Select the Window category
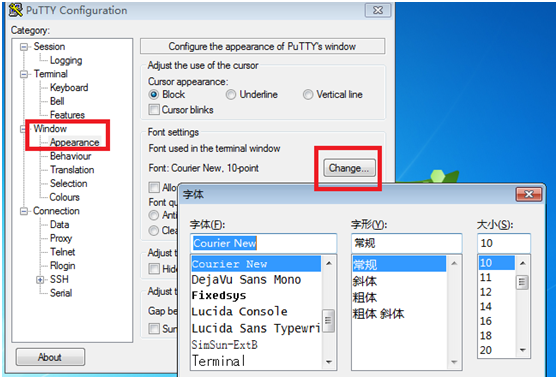This screenshot has height=379, width=558. coord(50,129)
